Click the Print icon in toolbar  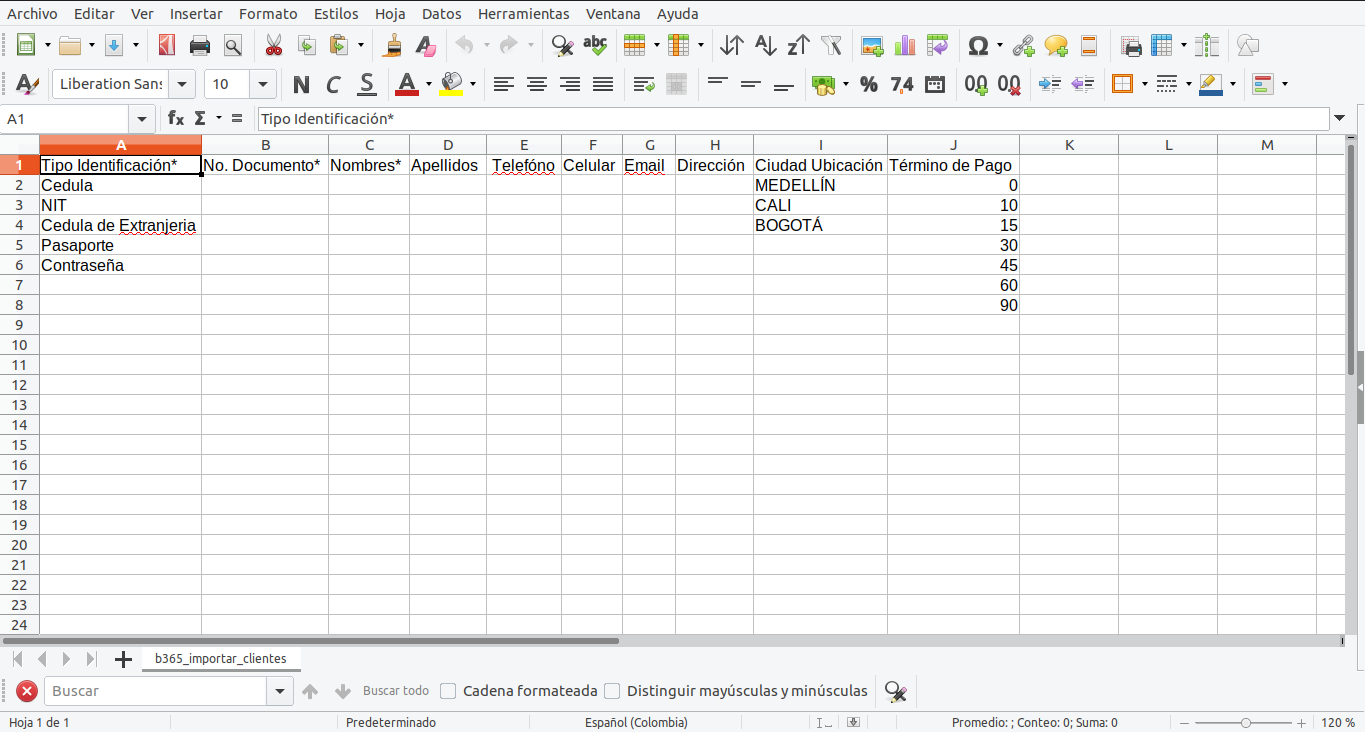tap(200, 45)
